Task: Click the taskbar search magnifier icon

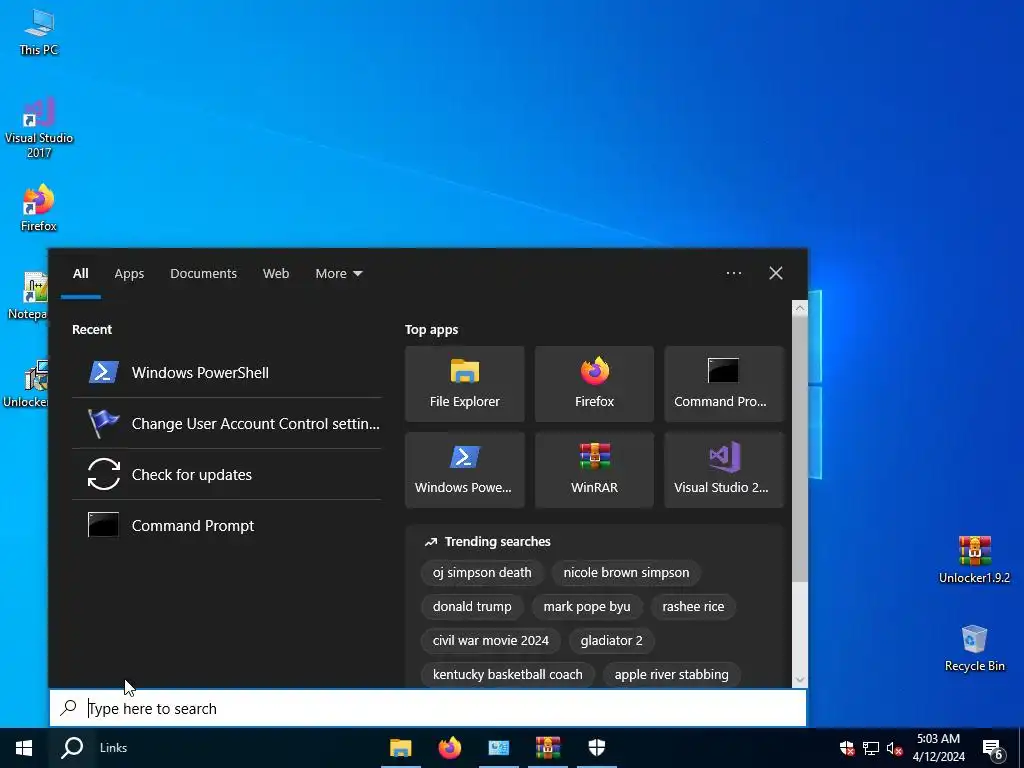Action: 72,748
